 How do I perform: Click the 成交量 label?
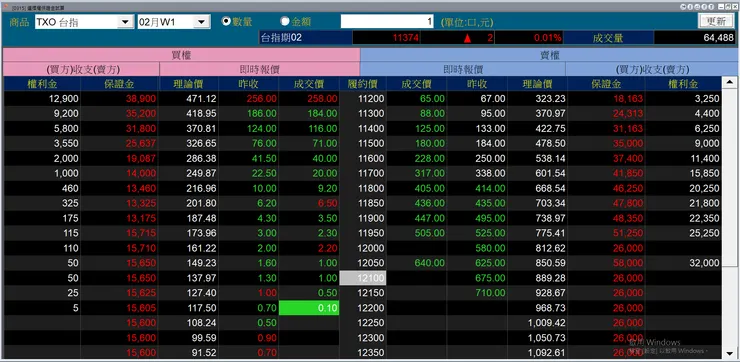coord(608,38)
